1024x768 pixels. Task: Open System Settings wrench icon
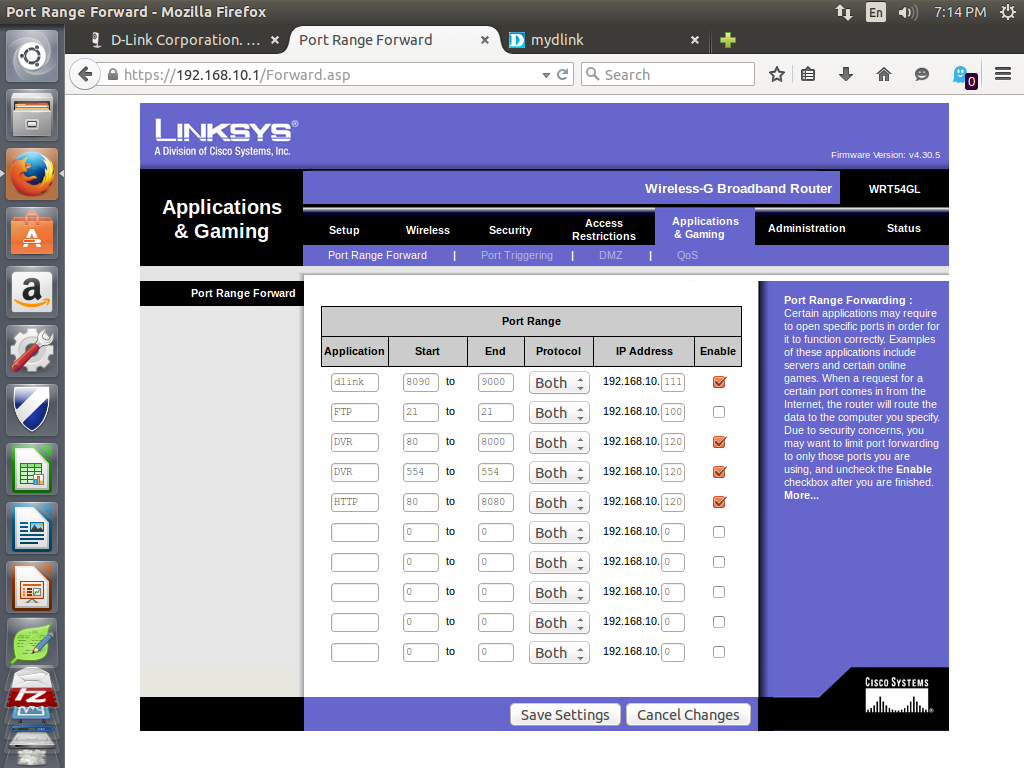click(x=32, y=351)
